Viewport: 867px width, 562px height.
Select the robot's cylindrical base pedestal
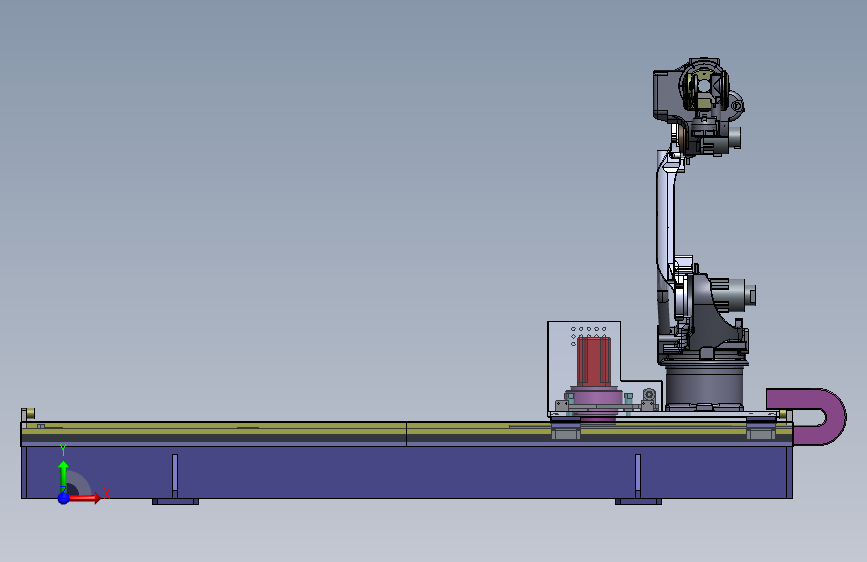coord(704,387)
